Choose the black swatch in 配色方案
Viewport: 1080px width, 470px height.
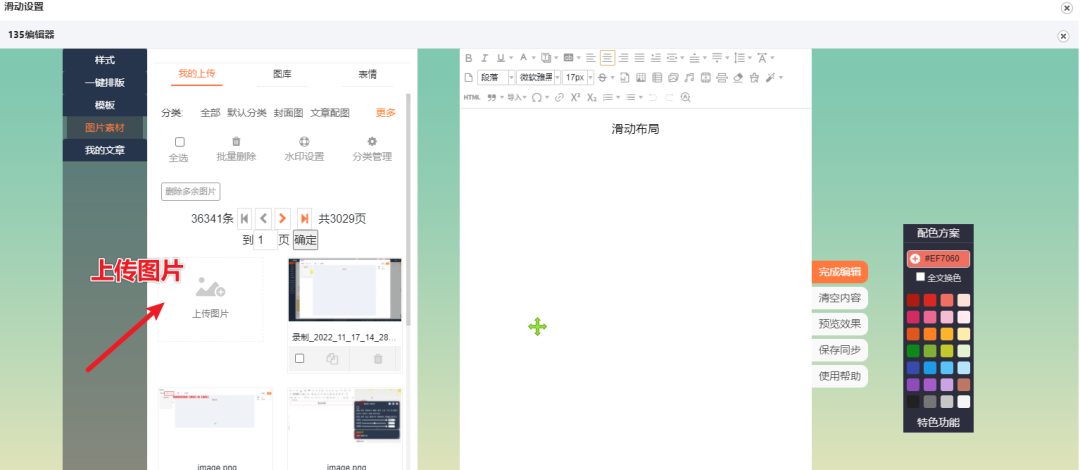pyautogui.click(x=913, y=401)
